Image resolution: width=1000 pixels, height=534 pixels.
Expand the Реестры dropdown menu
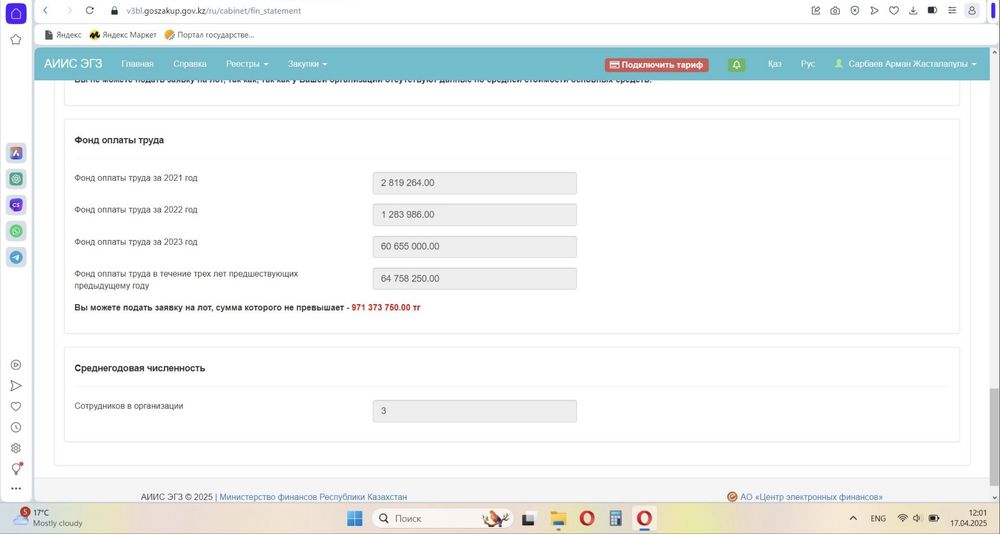tap(247, 64)
